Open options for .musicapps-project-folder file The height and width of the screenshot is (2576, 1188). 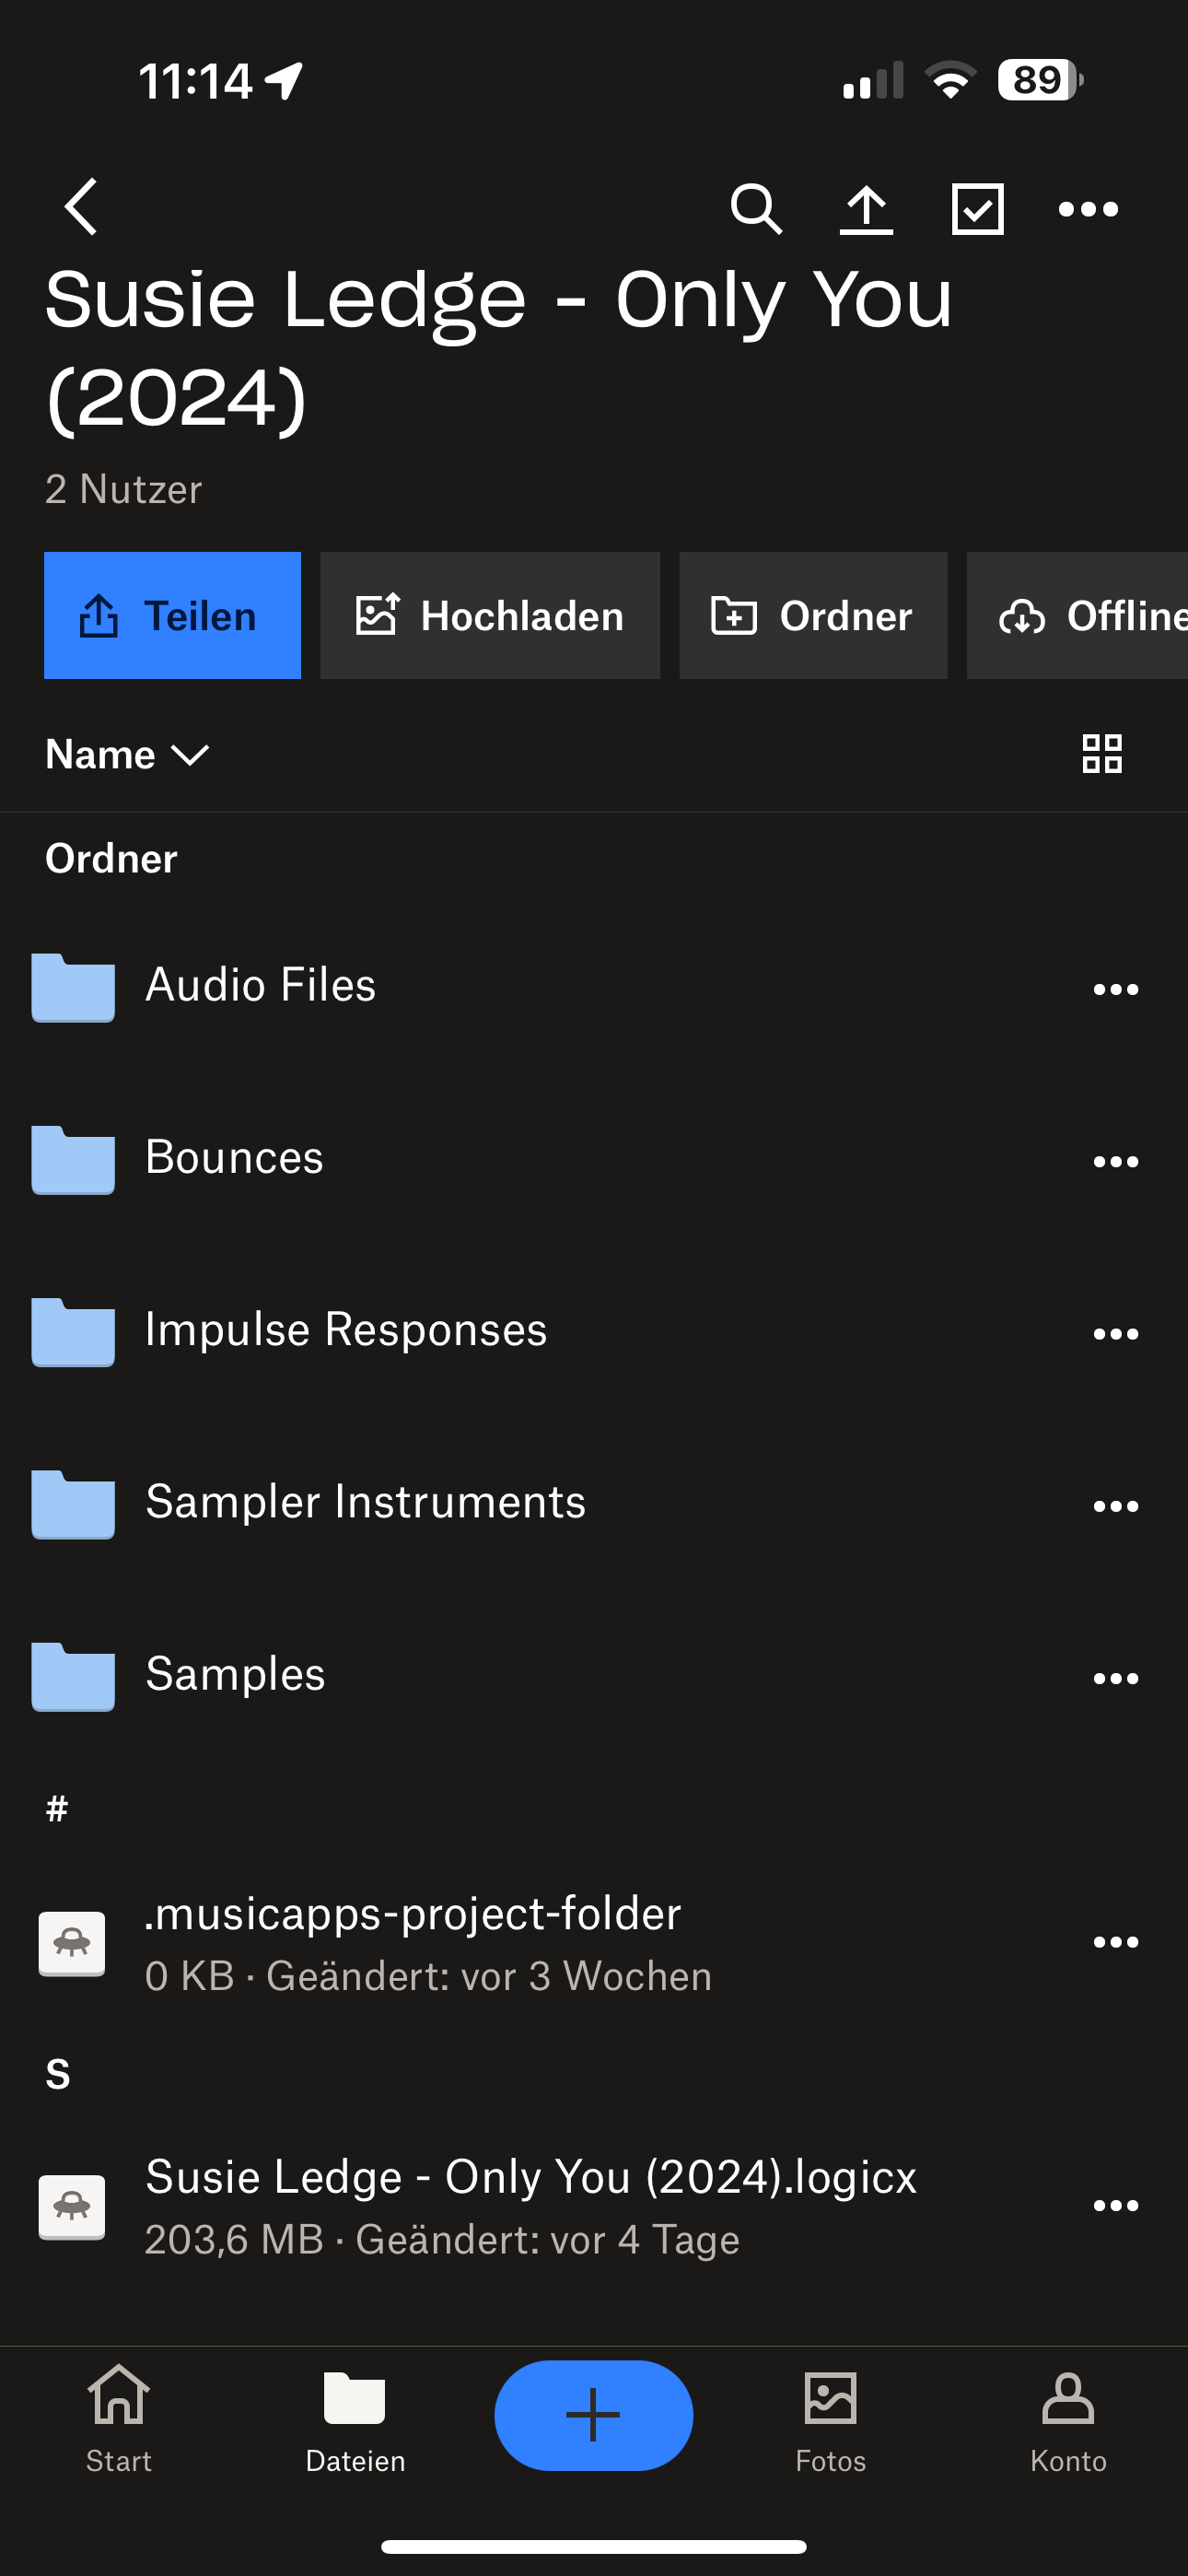pyautogui.click(x=1115, y=1942)
